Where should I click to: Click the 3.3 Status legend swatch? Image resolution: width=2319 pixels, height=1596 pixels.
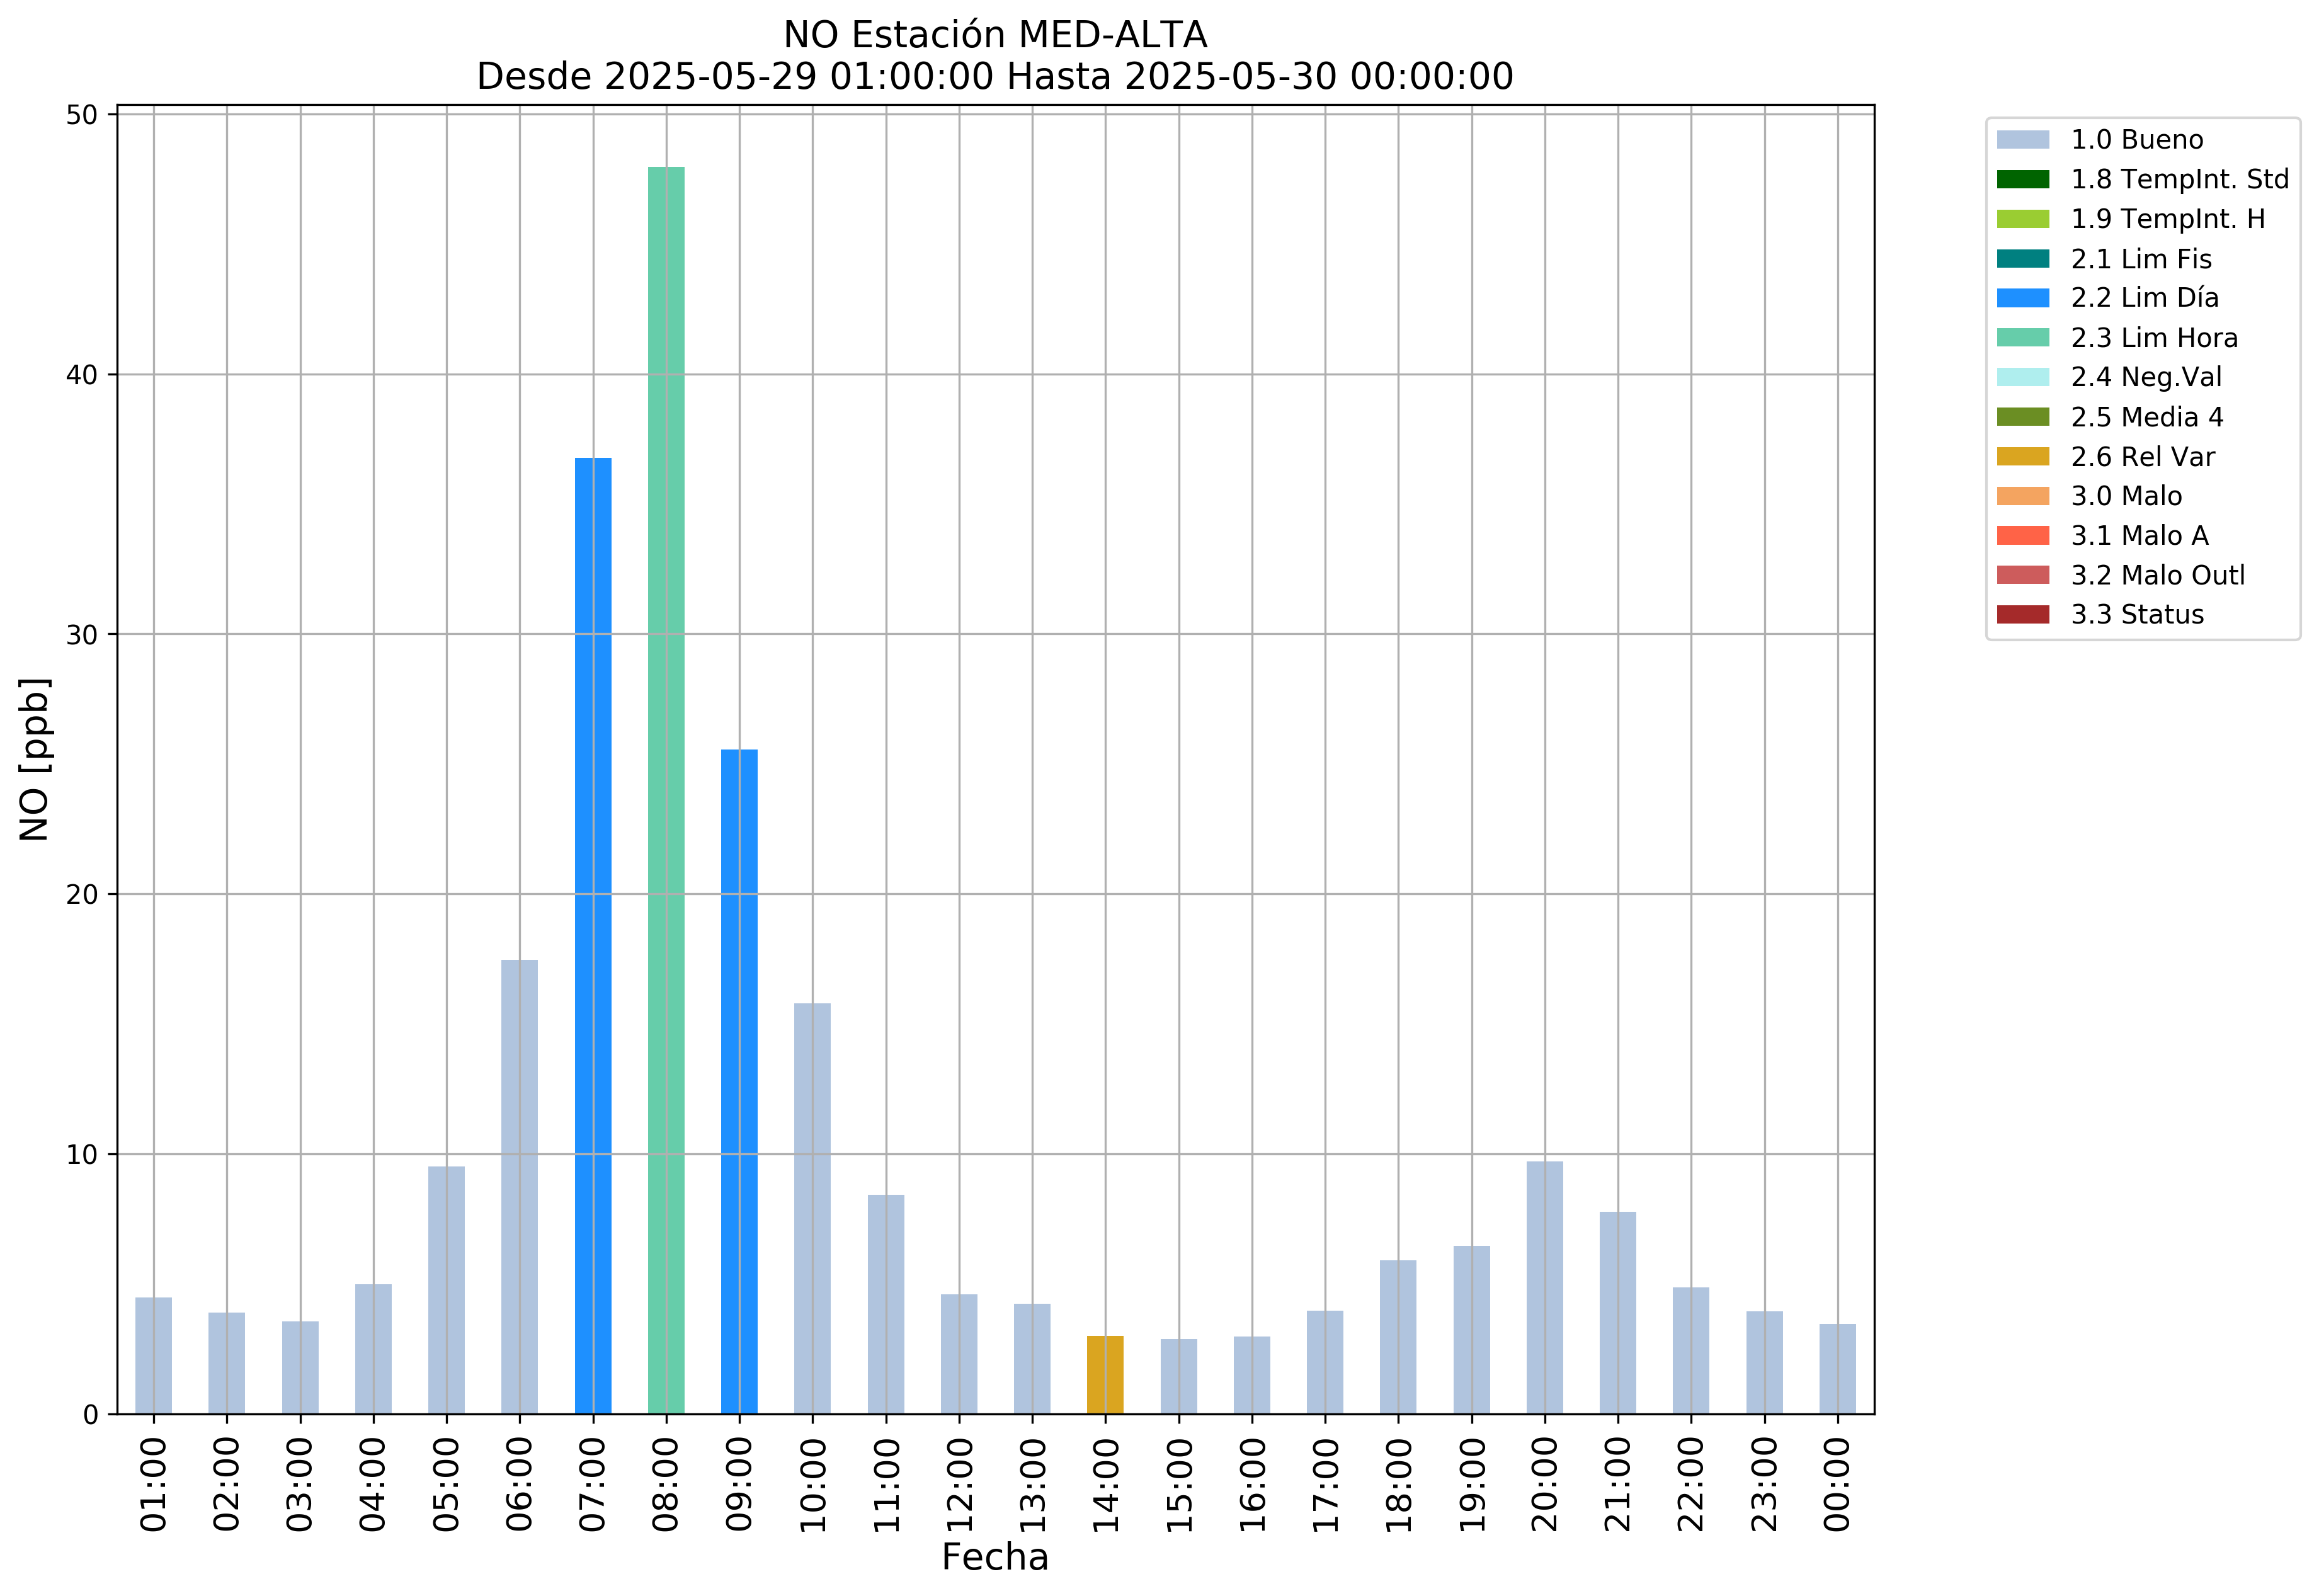point(2022,615)
